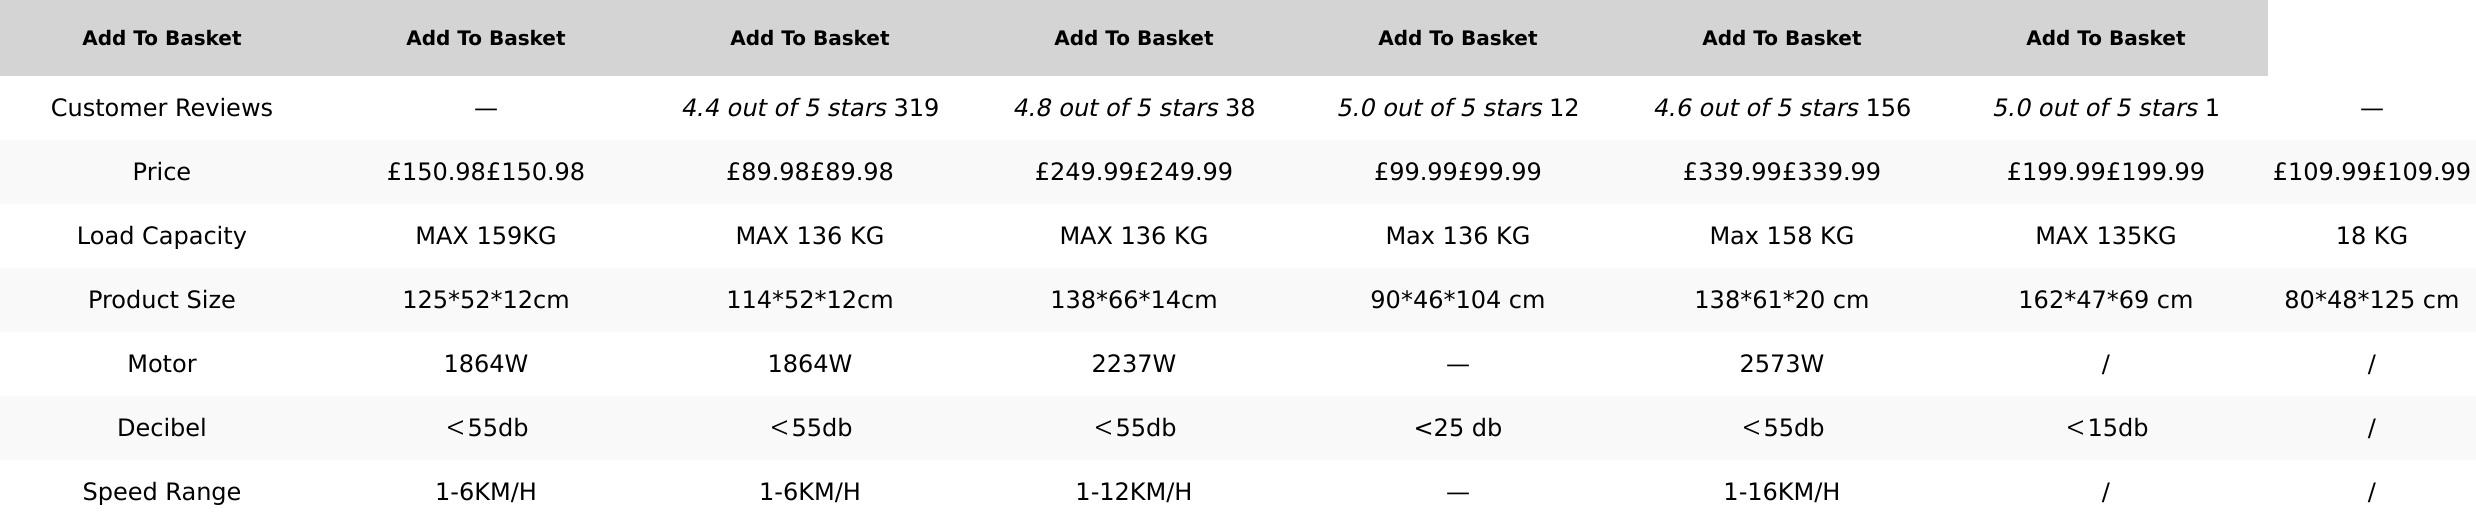Click the <25 db decibel value
Image resolution: width=2476 pixels, height=524 pixels.
point(1457,428)
